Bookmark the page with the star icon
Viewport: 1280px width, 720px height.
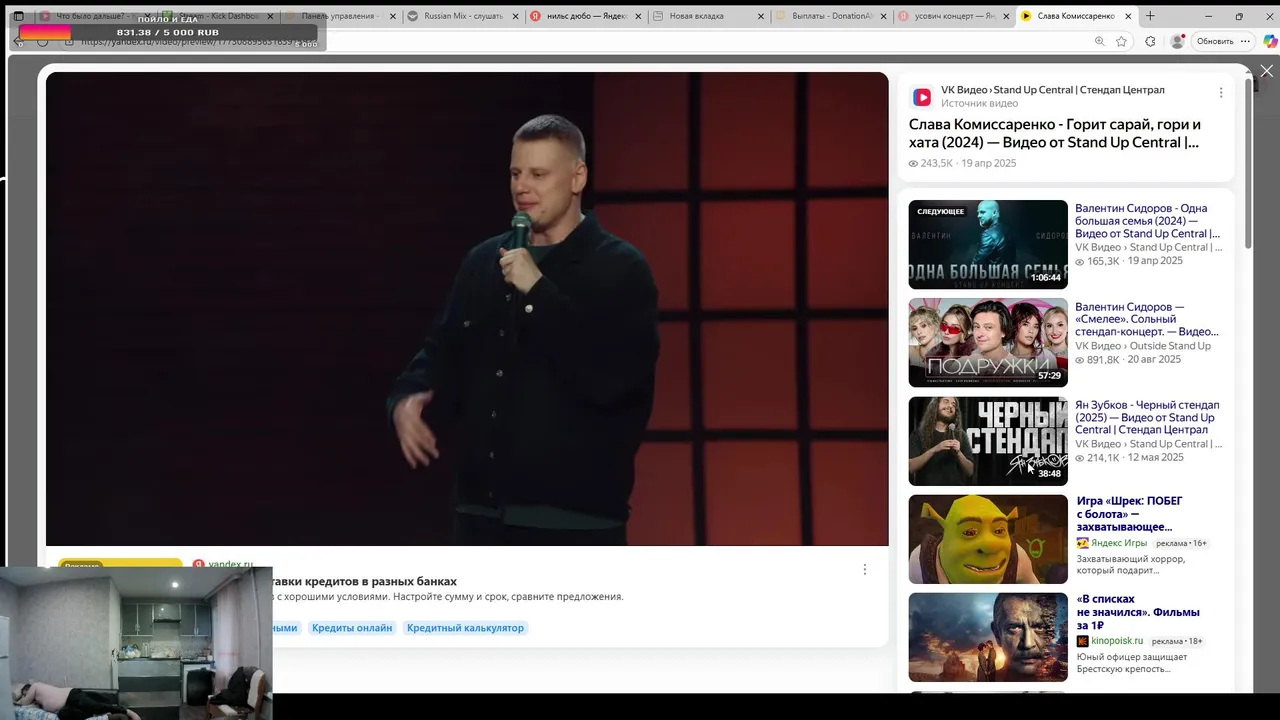[x=1121, y=41]
